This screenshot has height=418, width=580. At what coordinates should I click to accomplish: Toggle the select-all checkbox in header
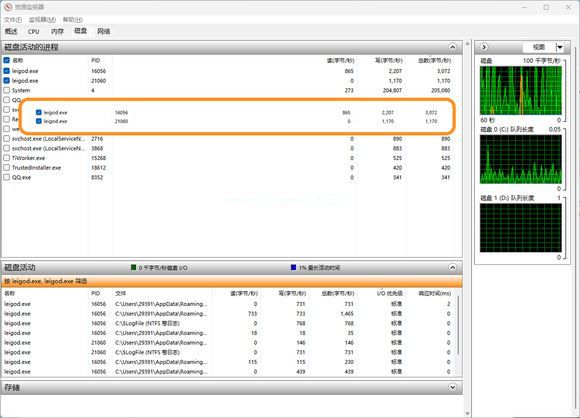(x=7, y=60)
